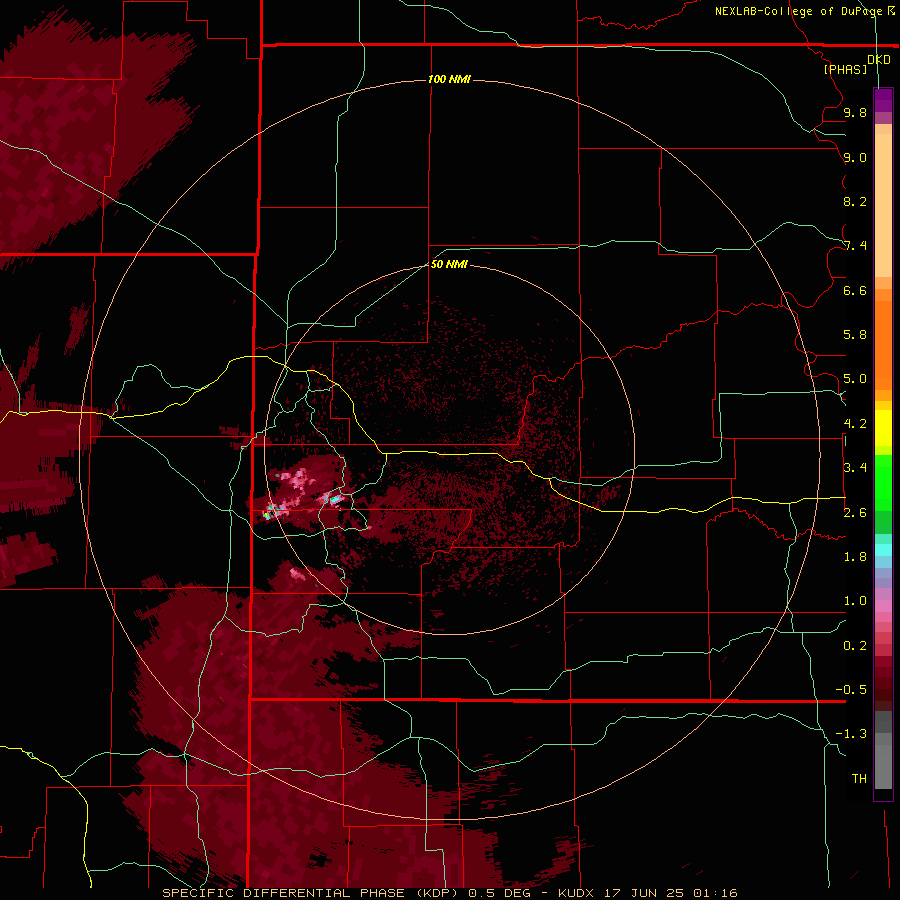This screenshot has width=900, height=900.
Task: Pick the cyan color bar segment
Action: pyautogui.click(x=883, y=550)
